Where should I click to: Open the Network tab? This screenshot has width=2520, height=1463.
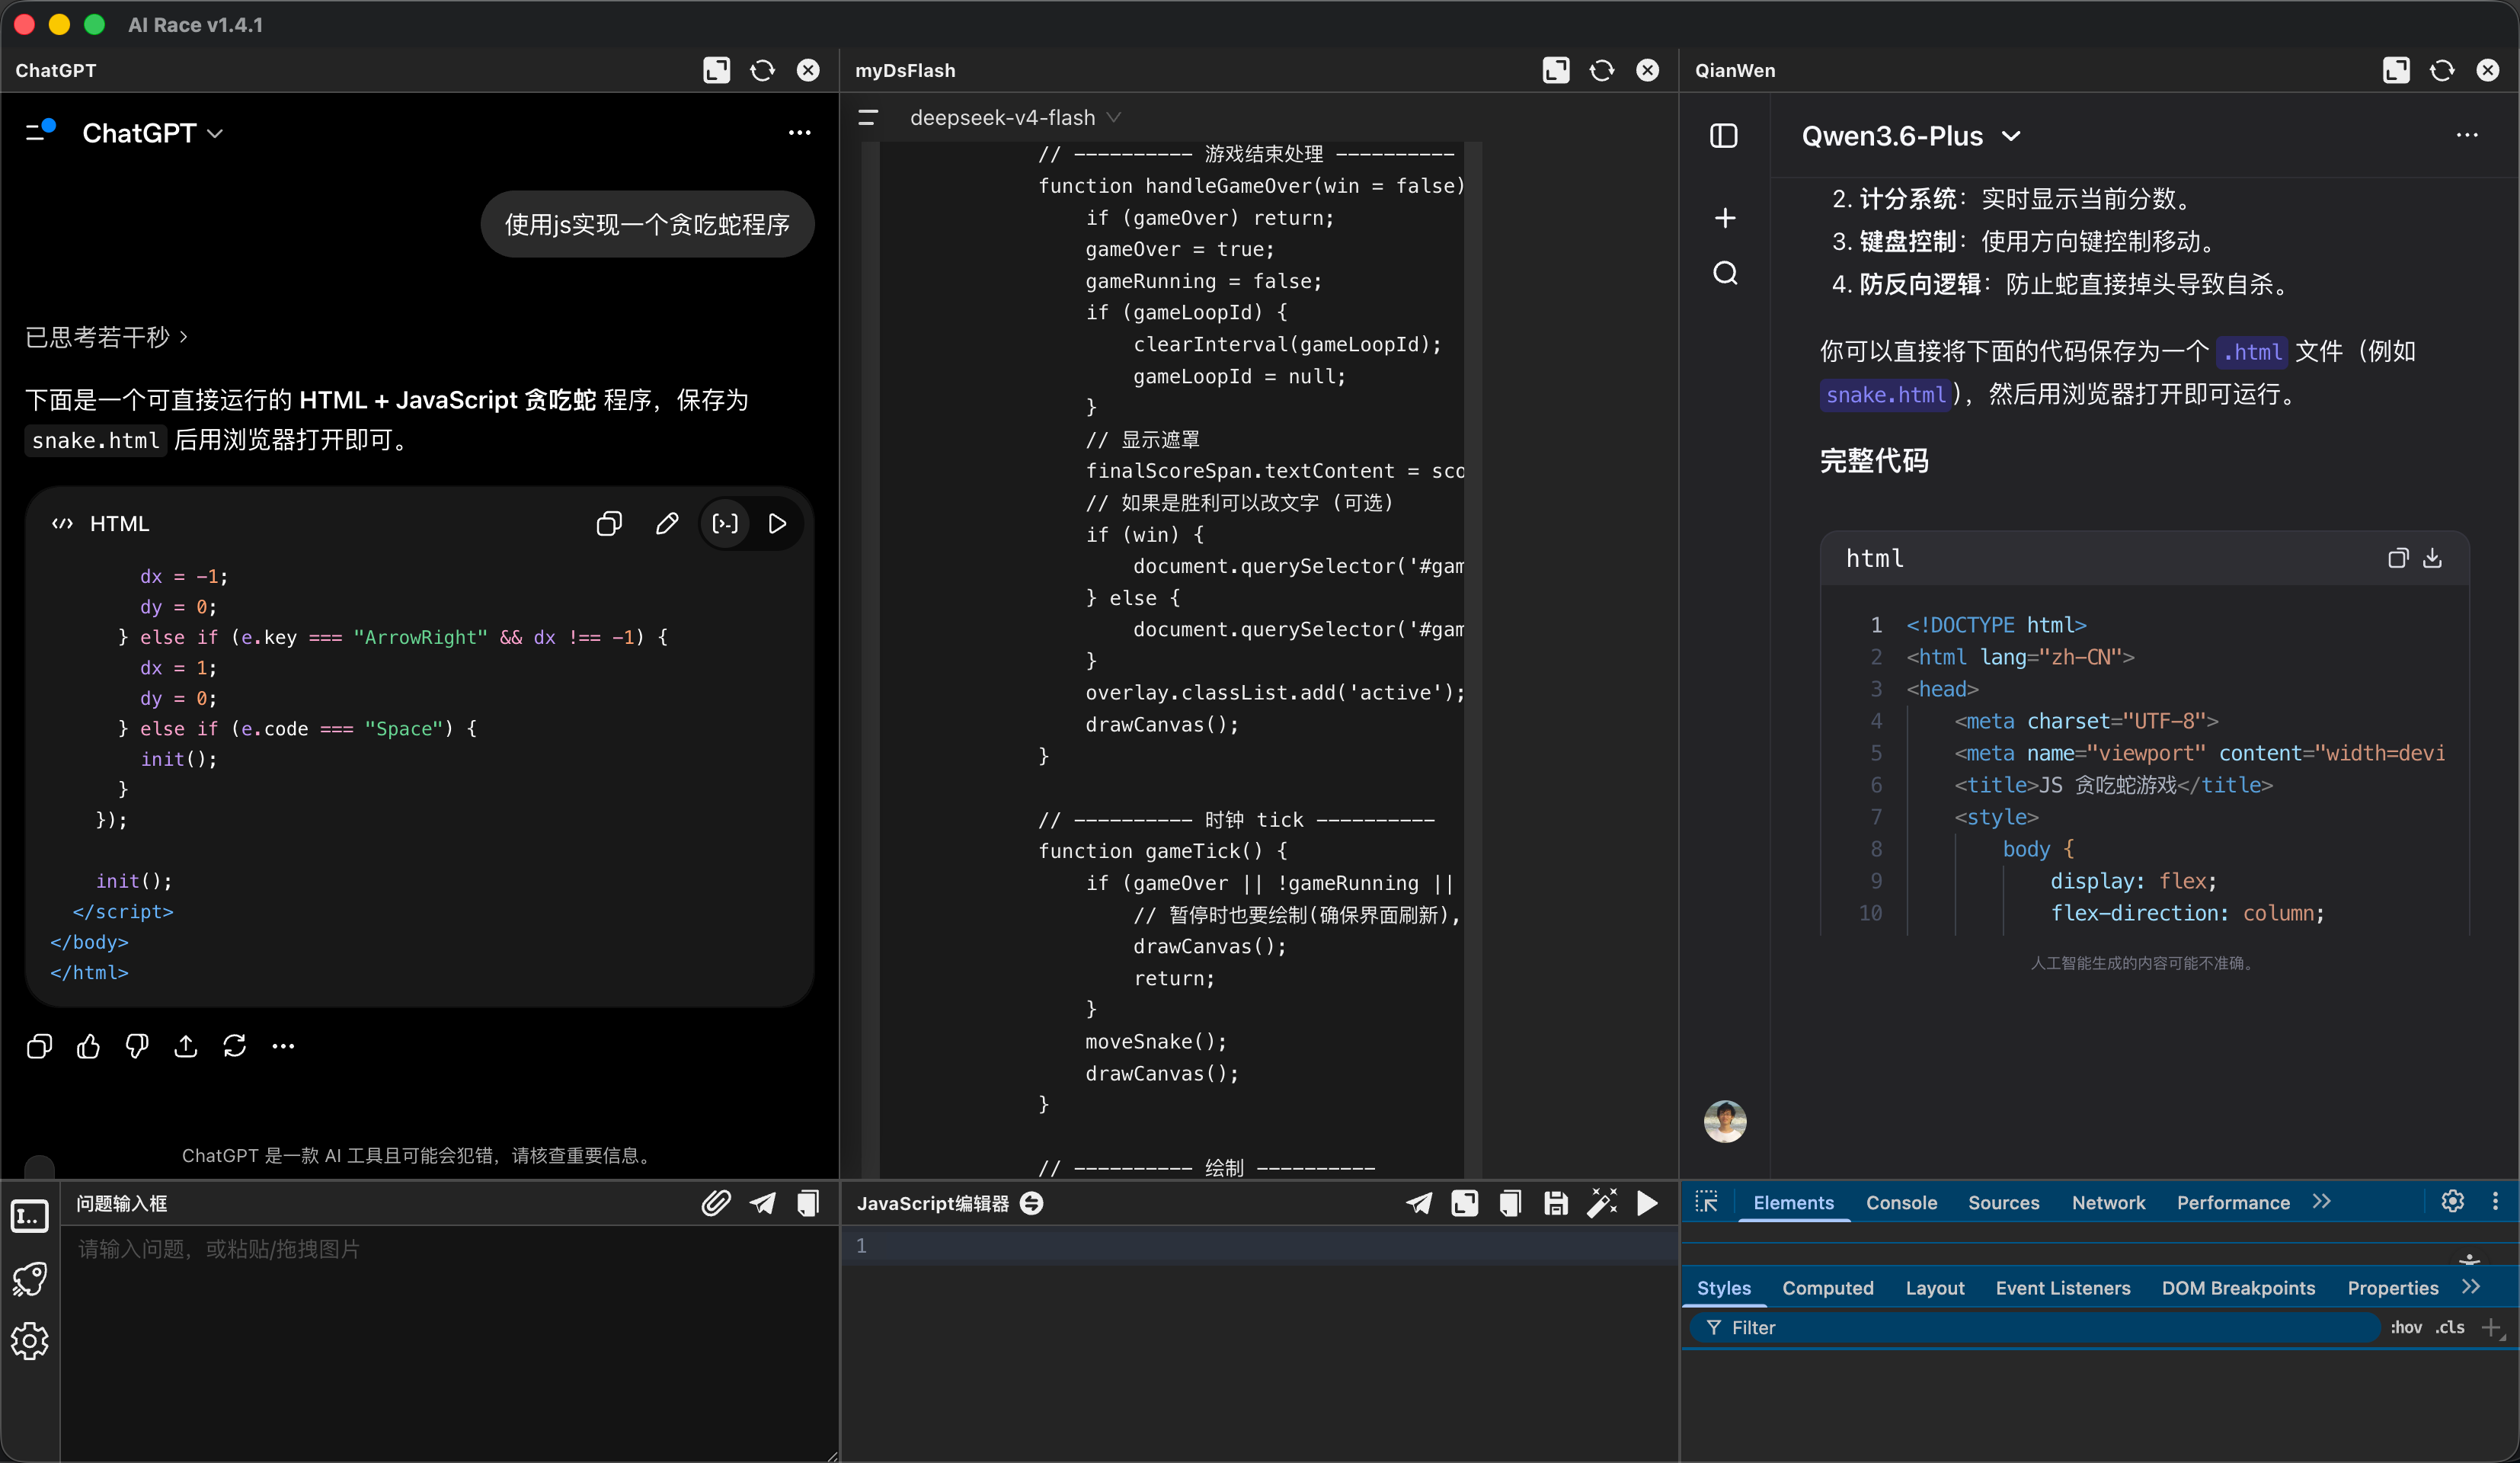tap(2108, 1203)
